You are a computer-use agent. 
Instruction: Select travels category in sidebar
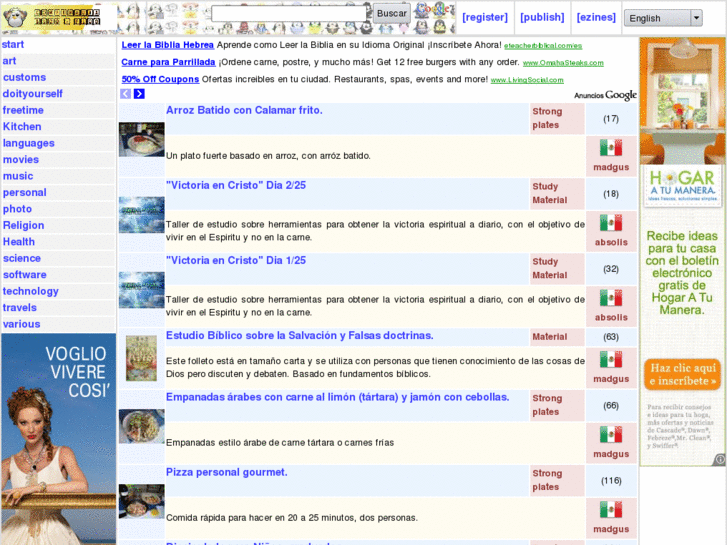point(19,308)
